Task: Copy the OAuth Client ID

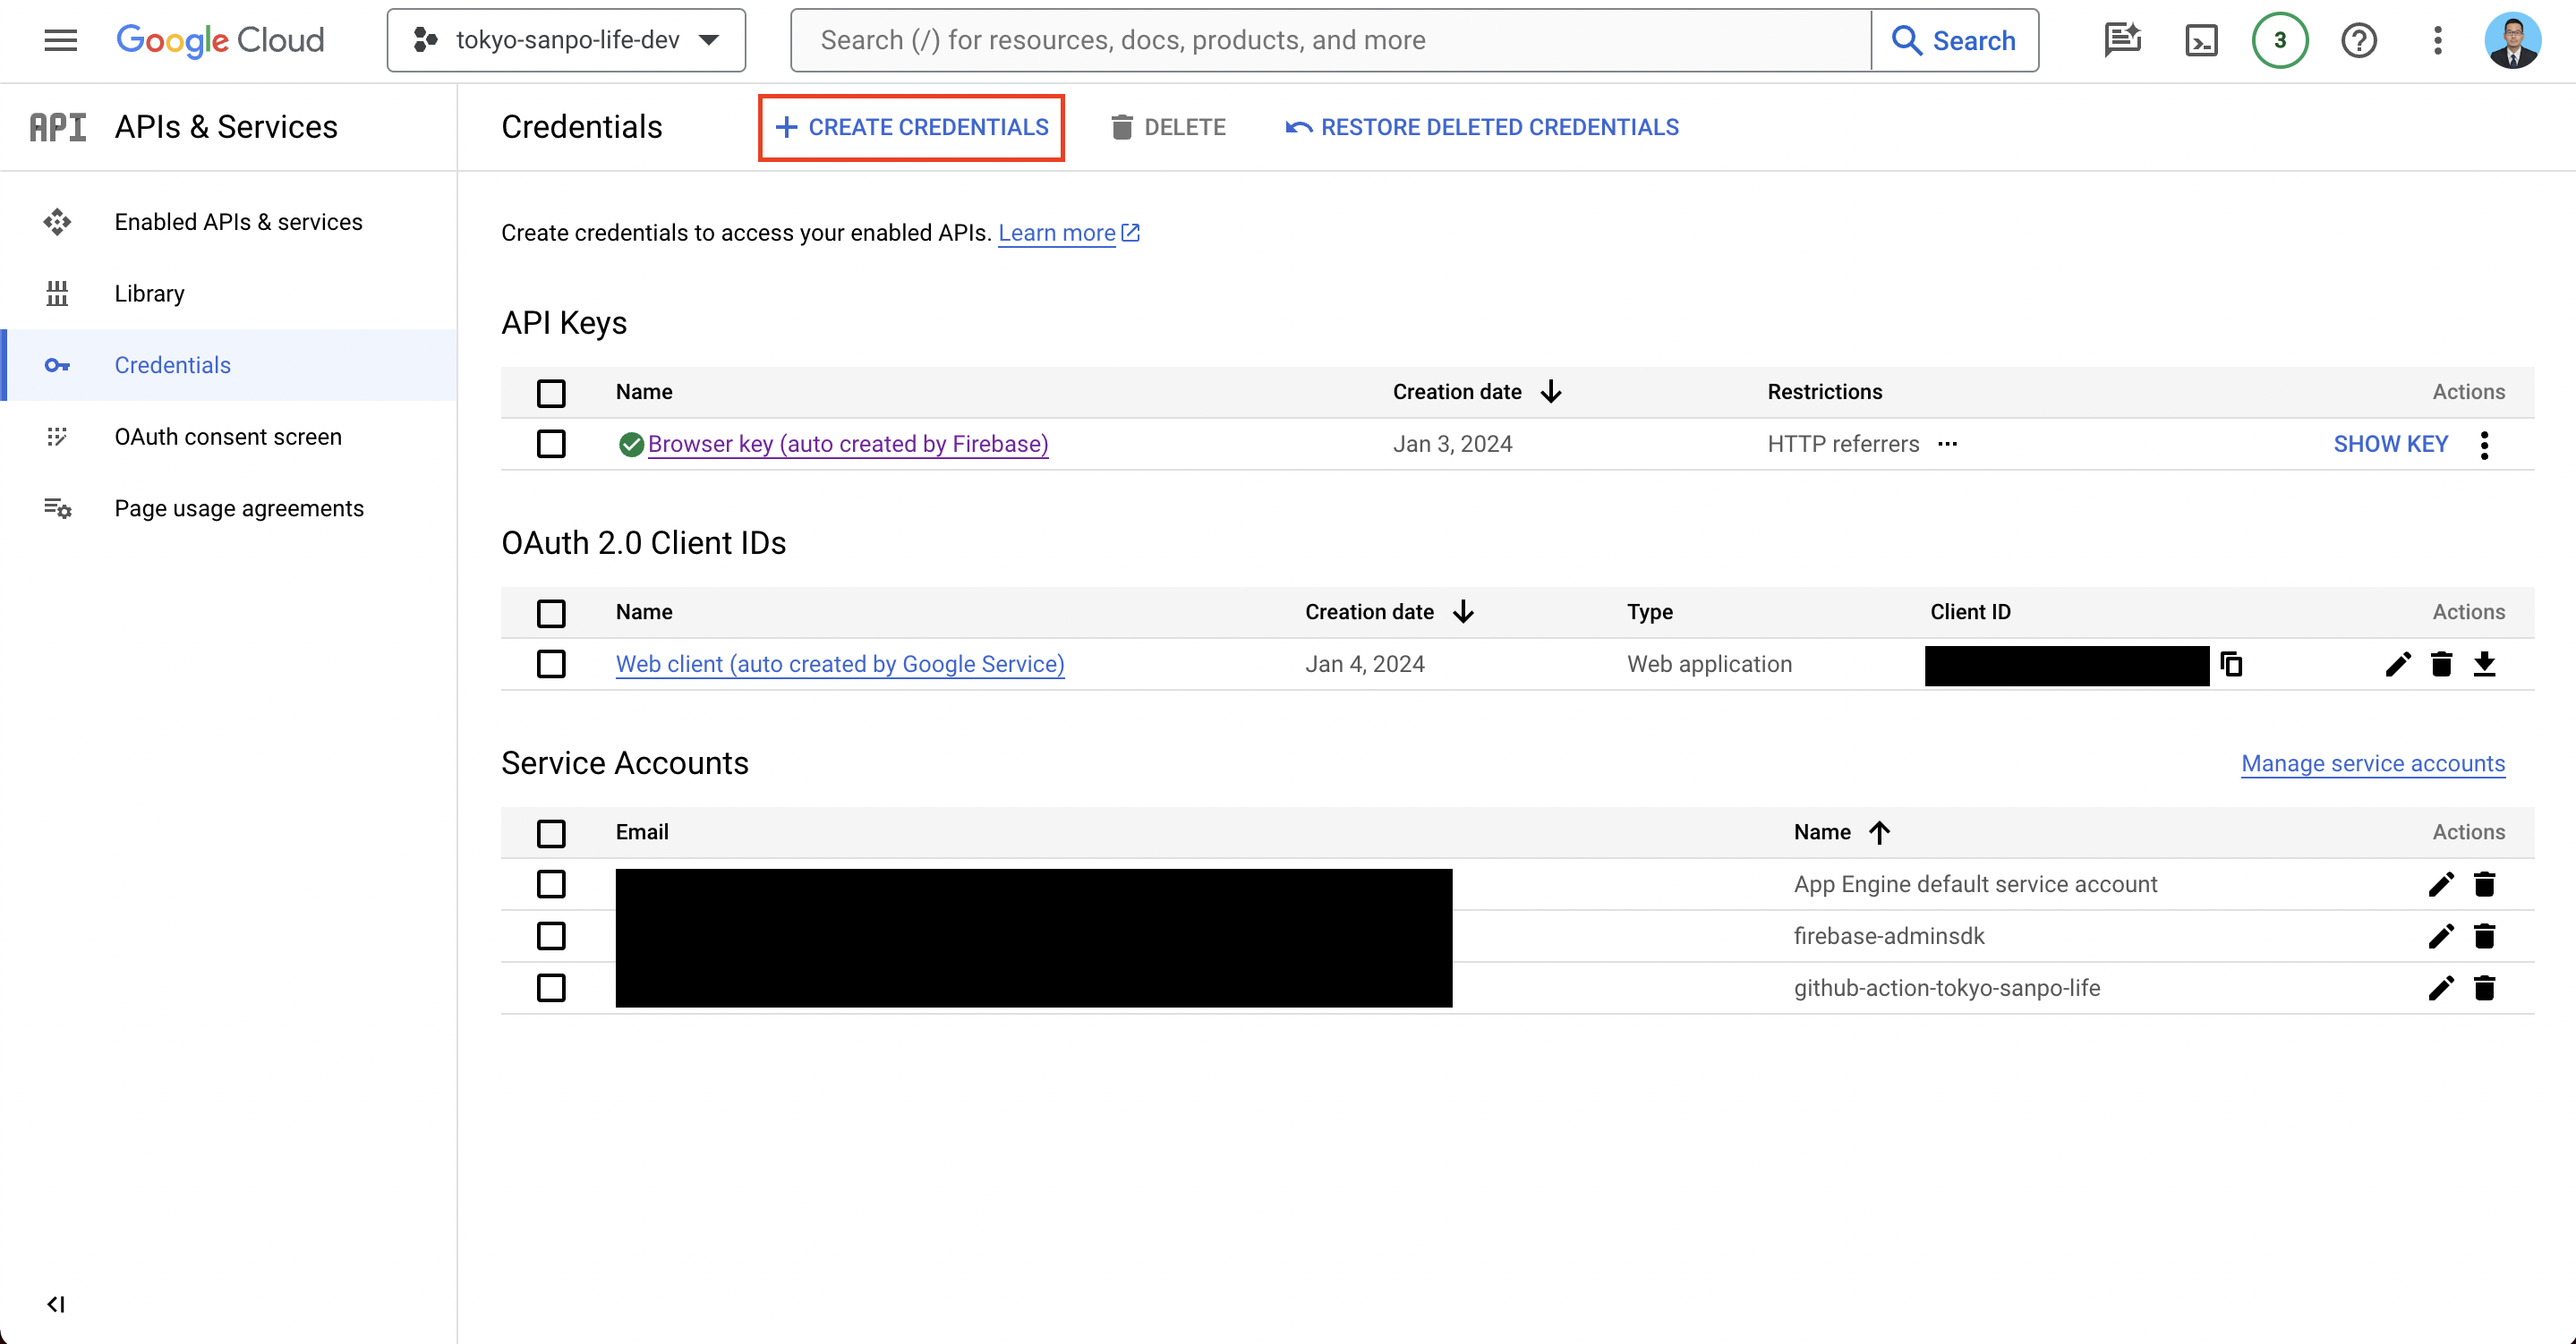Action: (x=2231, y=664)
